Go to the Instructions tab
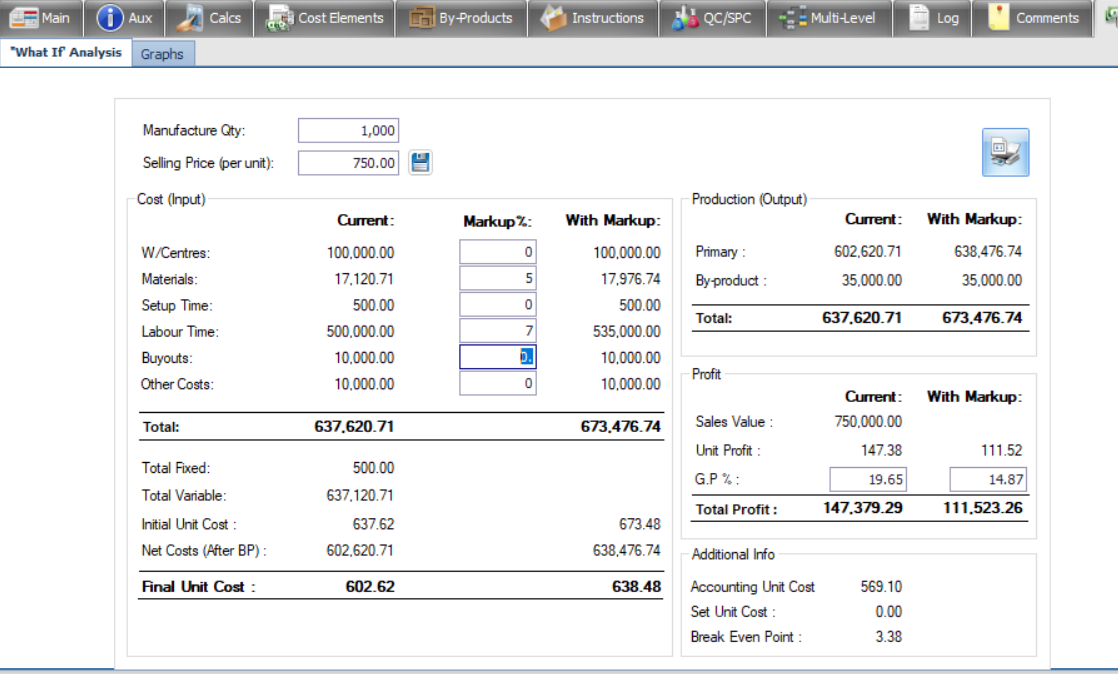 [593, 18]
